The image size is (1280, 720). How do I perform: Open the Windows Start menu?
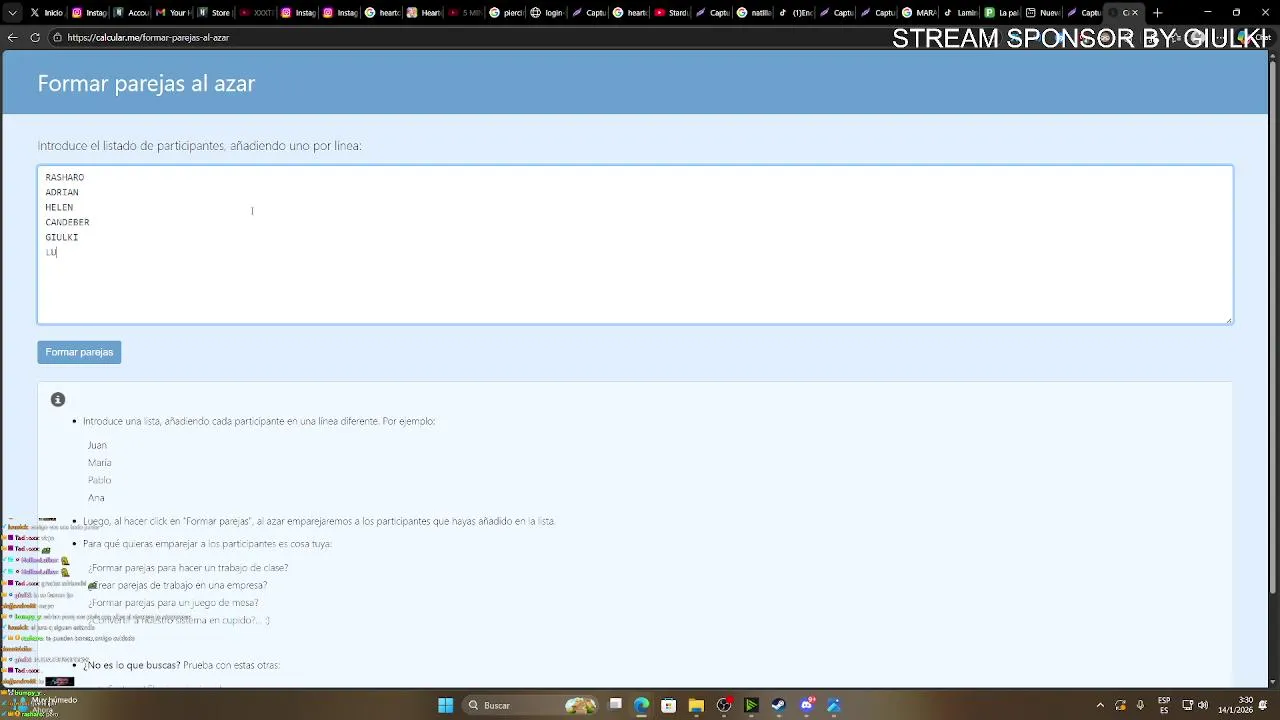(x=445, y=705)
